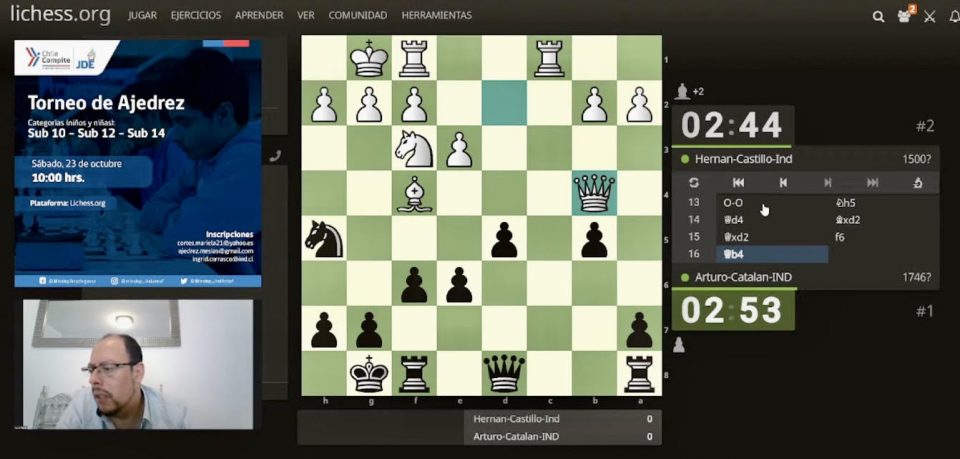Jump to first move in move list
Viewport: 960px width, 459px height.
tap(738, 183)
